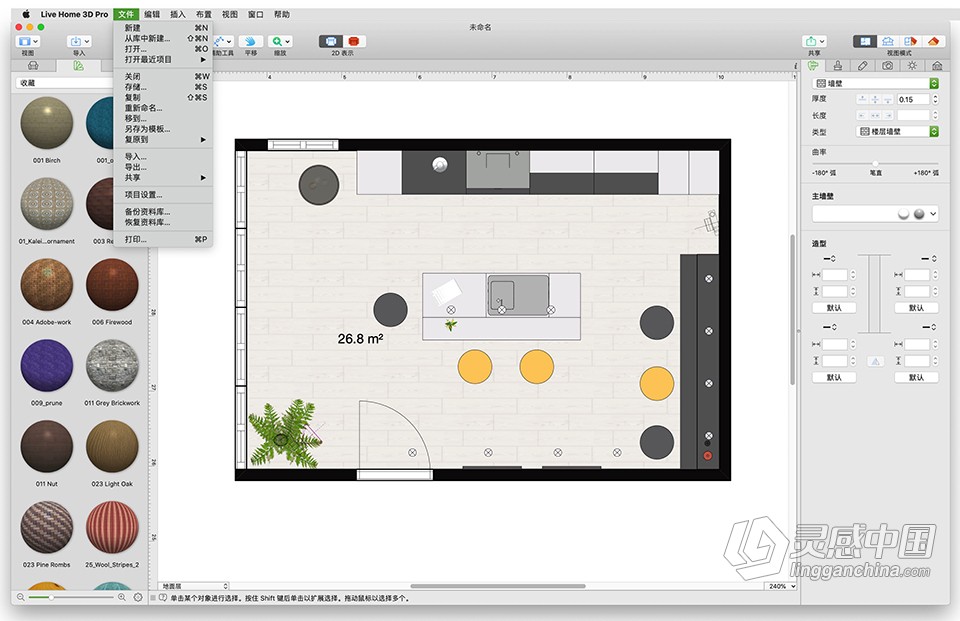Switch to red 3D representation button
The image size is (960, 621).
pyautogui.click(x=354, y=41)
